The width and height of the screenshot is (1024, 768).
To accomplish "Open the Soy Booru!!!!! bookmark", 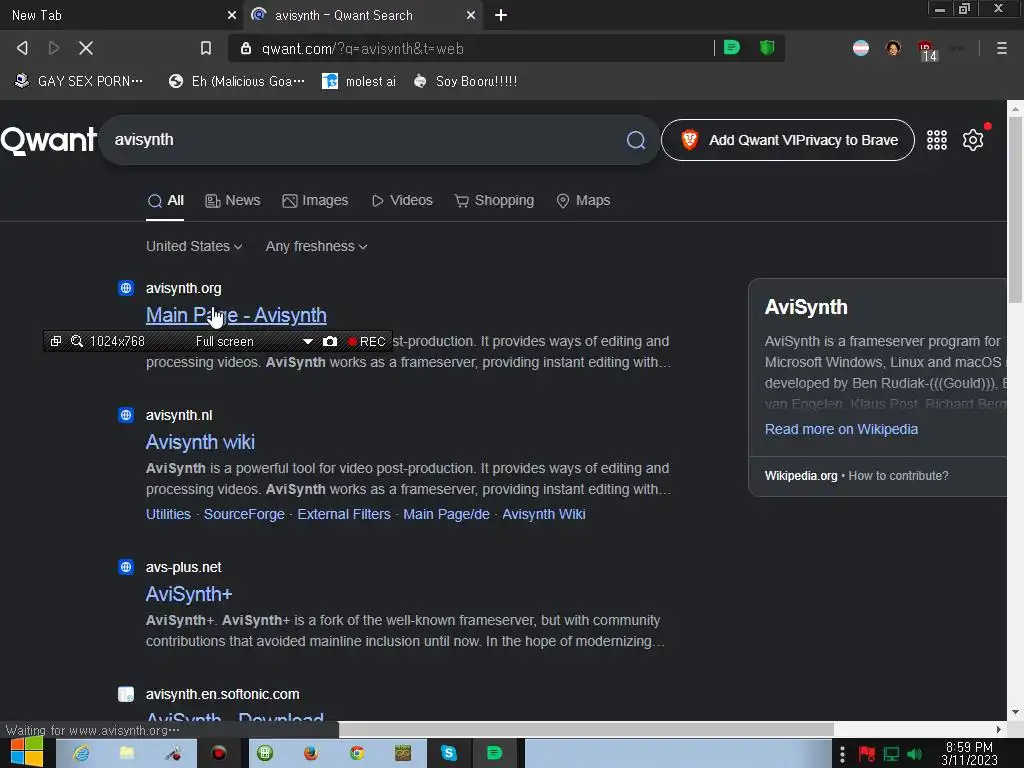I will tap(466, 81).
